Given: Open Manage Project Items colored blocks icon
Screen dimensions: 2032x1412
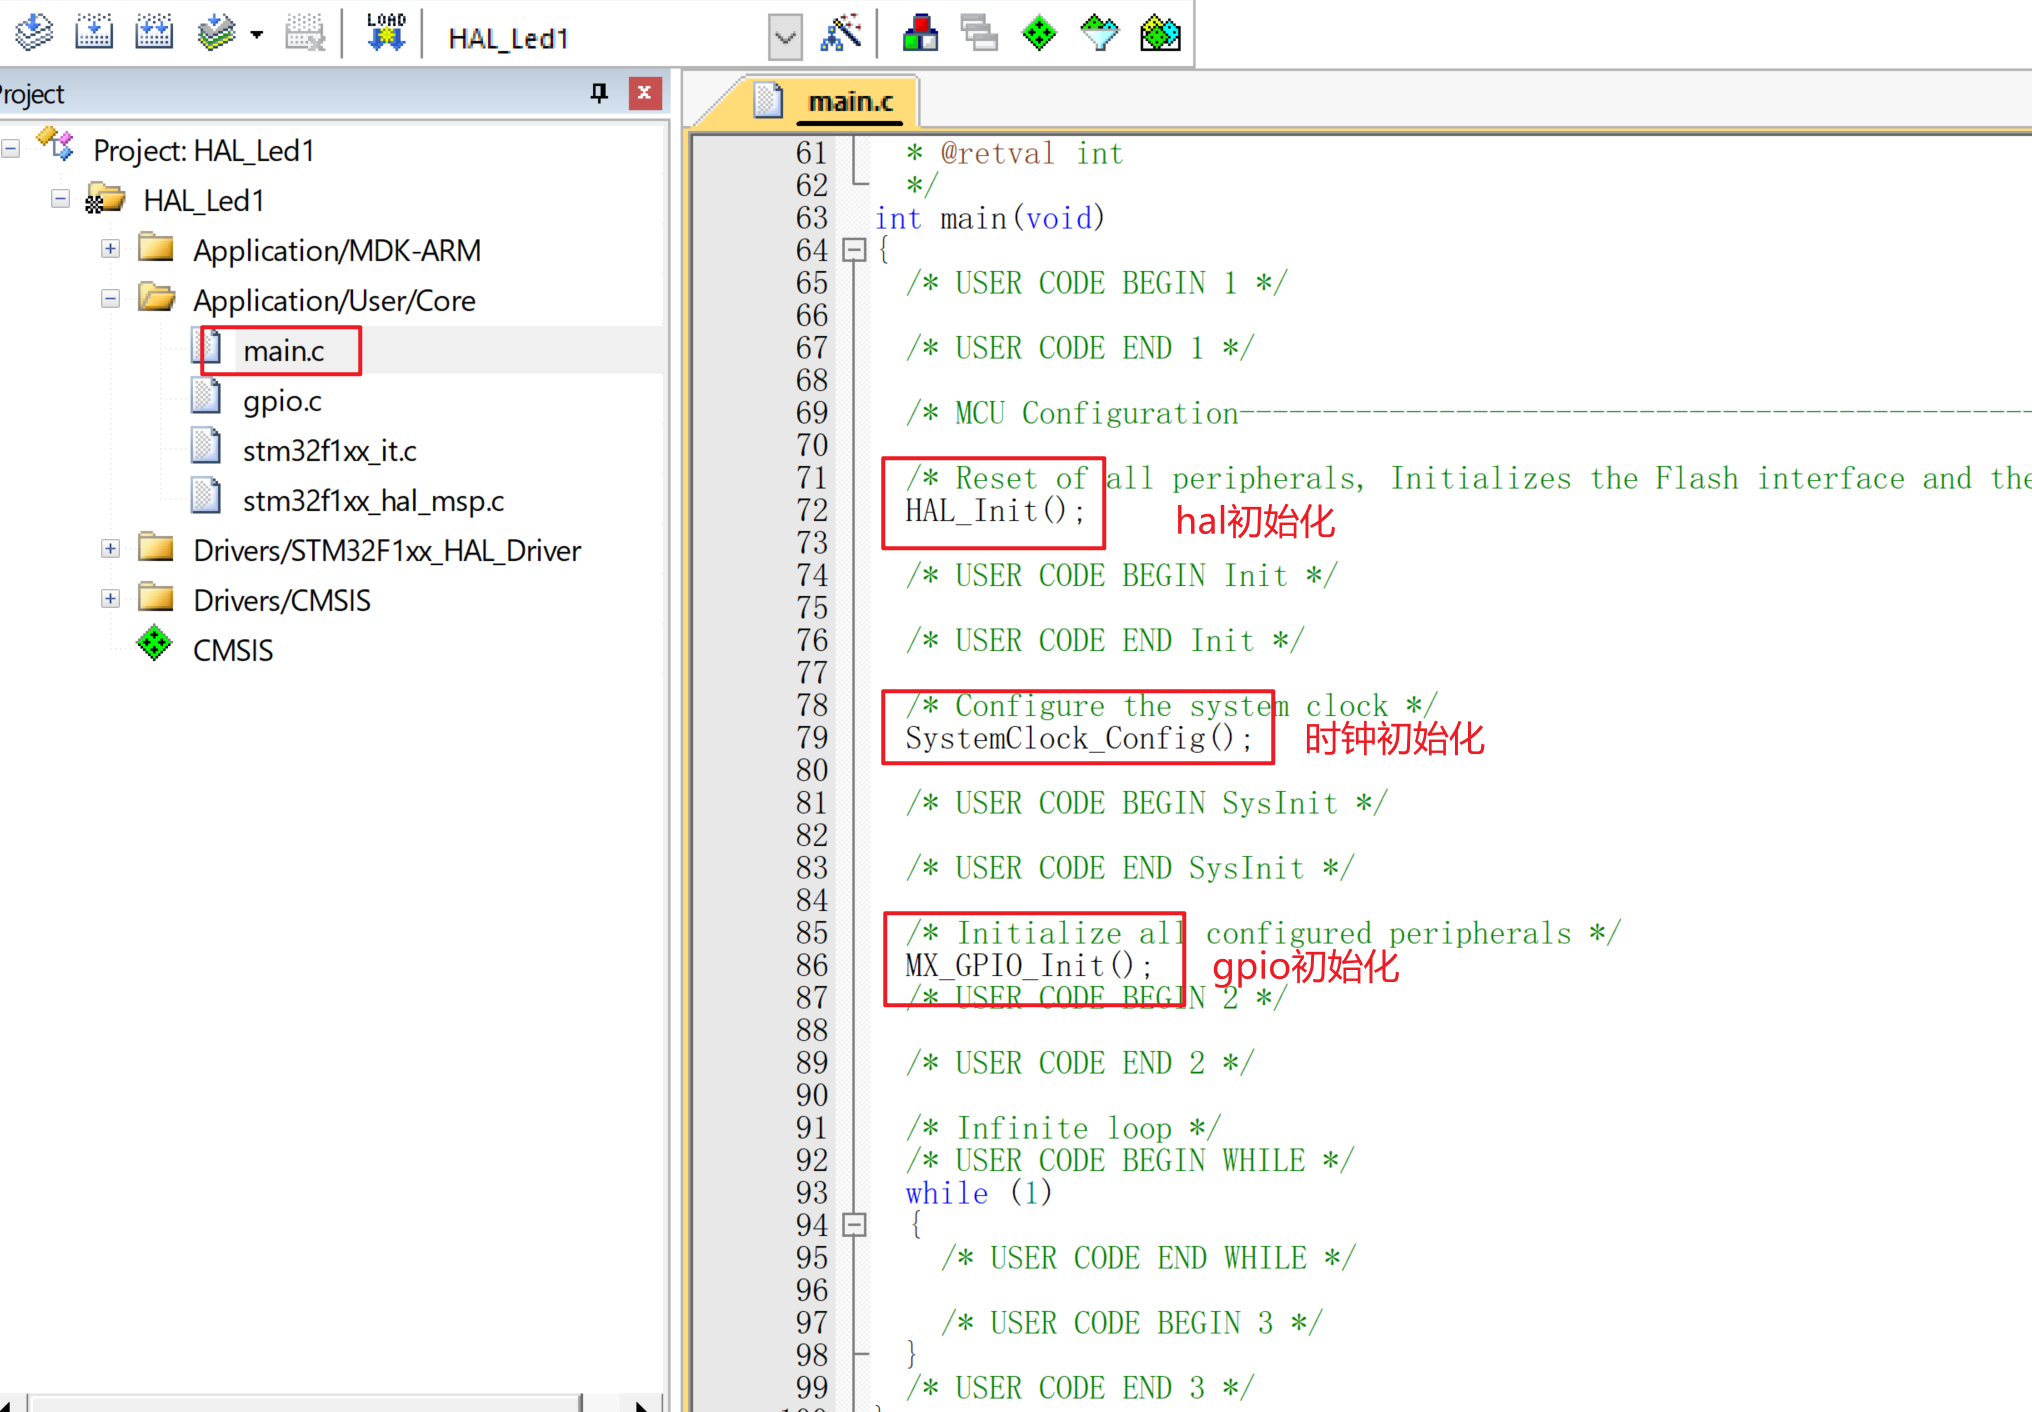Looking at the screenshot, I should click(920, 33).
